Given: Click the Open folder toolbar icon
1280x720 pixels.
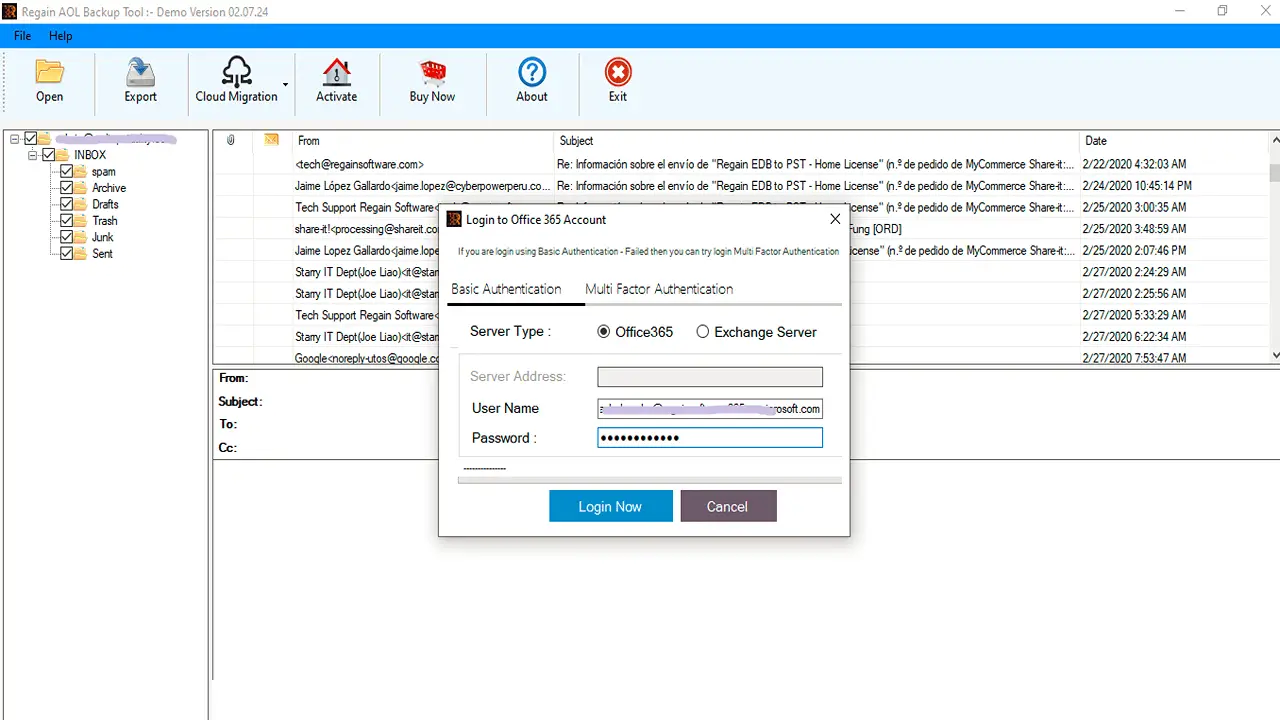Looking at the screenshot, I should [x=49, y=72].
